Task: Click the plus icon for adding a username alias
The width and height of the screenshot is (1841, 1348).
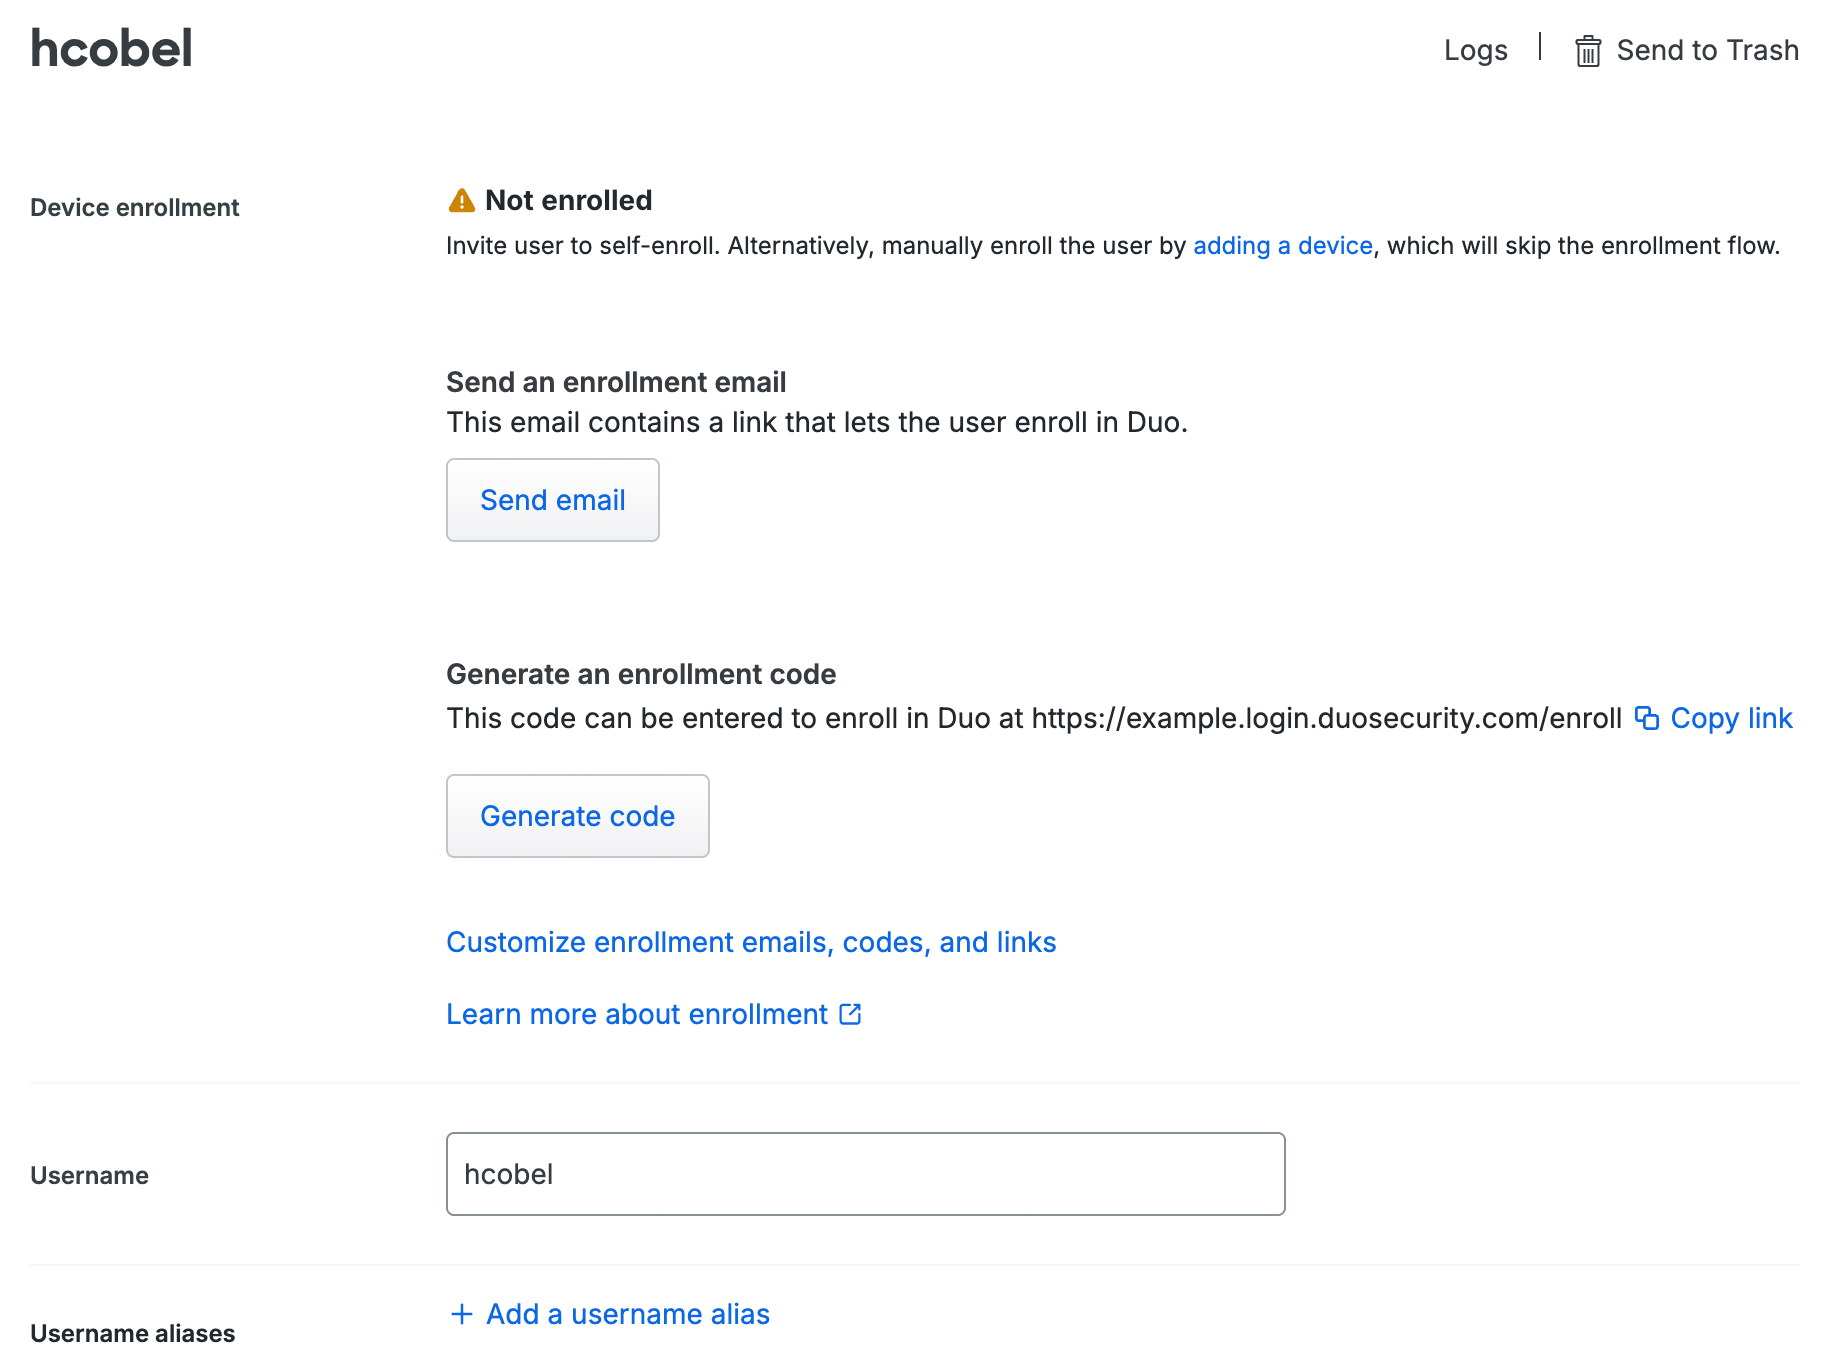Action: click(462, 1313)
